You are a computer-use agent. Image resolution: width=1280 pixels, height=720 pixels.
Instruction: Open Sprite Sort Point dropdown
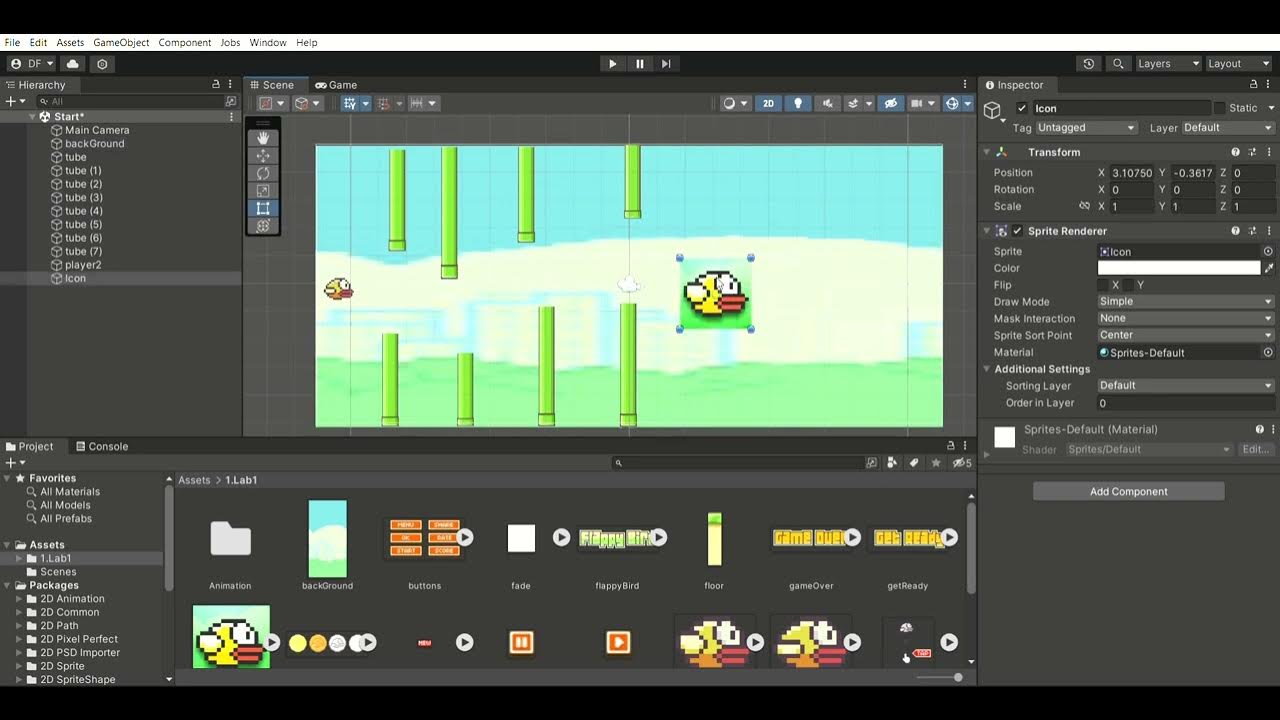point(1186,336)
